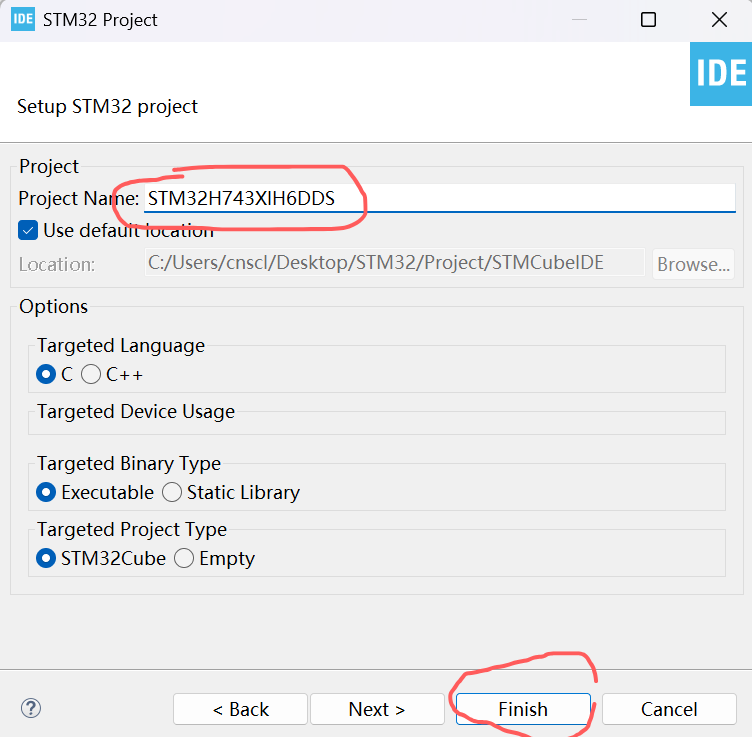The height and width of the screenshot is (737, 752).
Task: Choose Static Library binary type
Action: click(172, 492)
